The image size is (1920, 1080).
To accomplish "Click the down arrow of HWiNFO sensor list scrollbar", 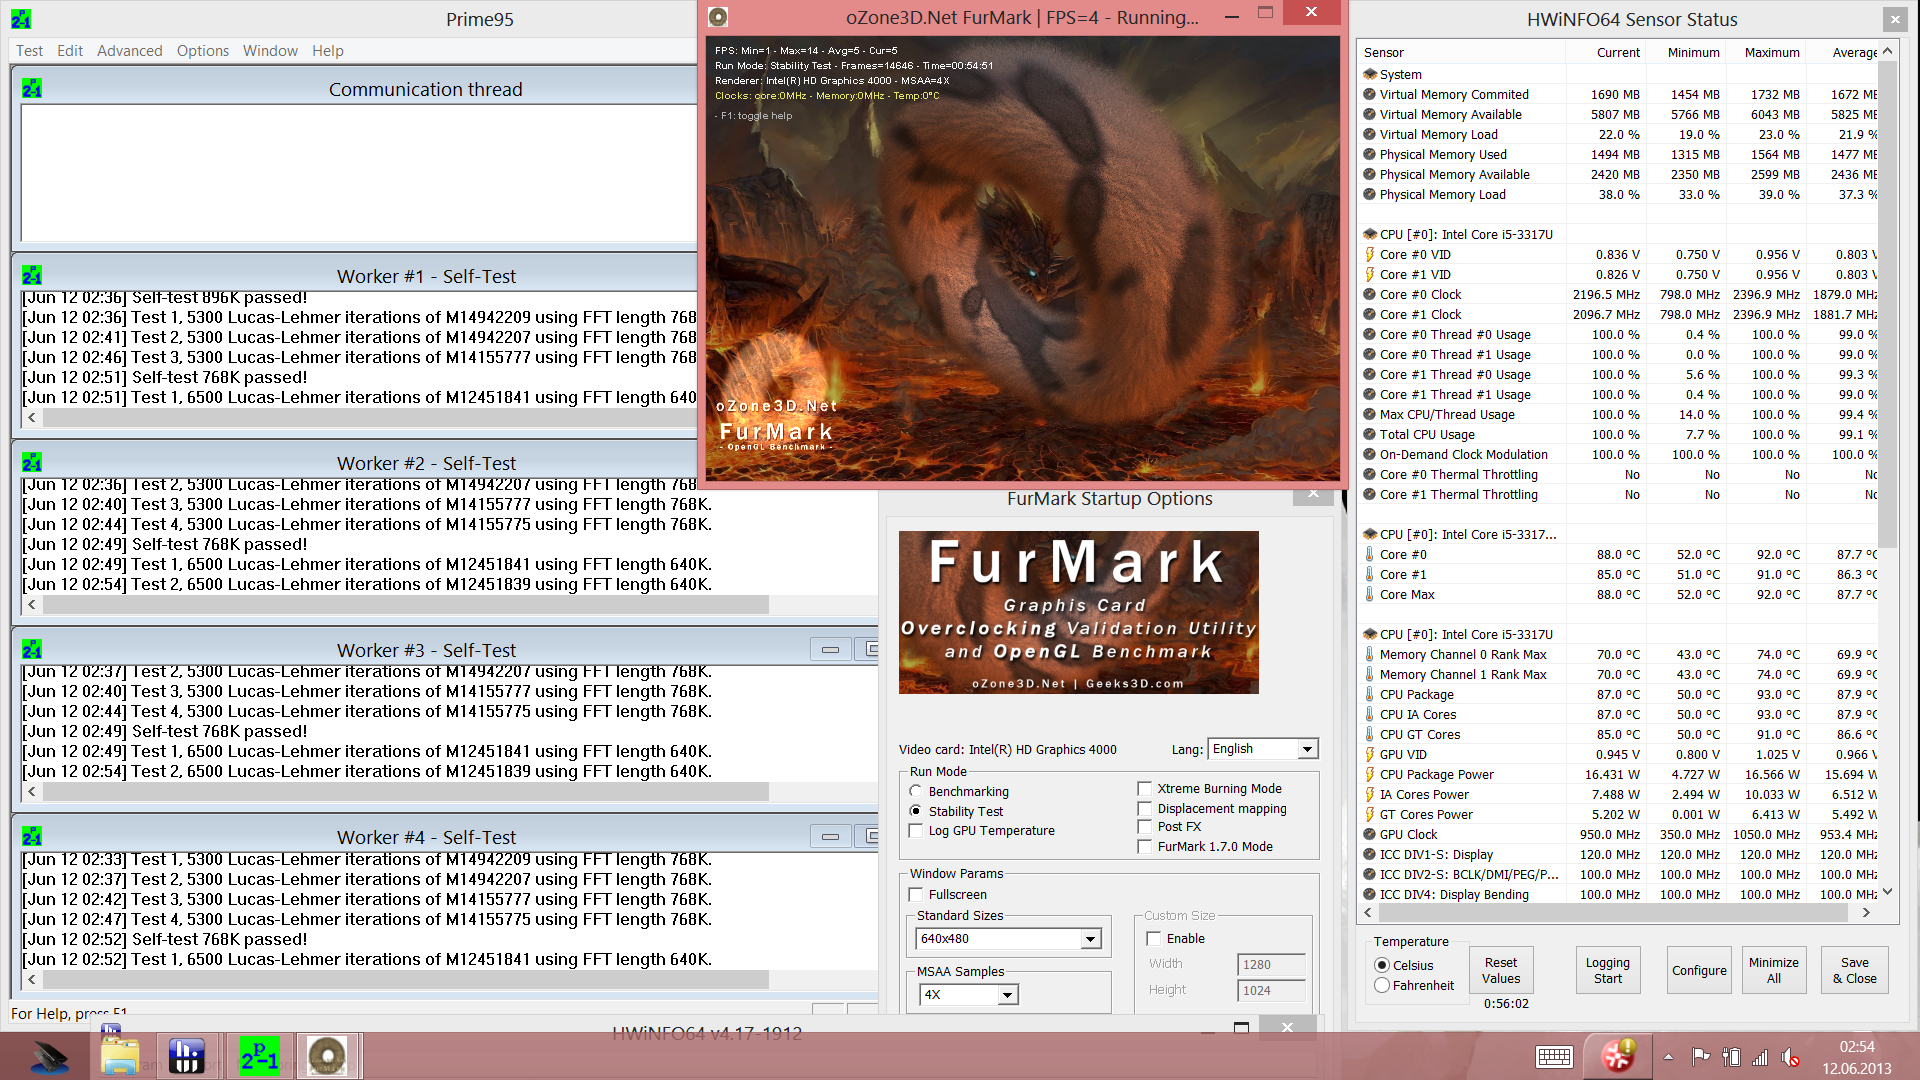I will tap(1887, 892).
